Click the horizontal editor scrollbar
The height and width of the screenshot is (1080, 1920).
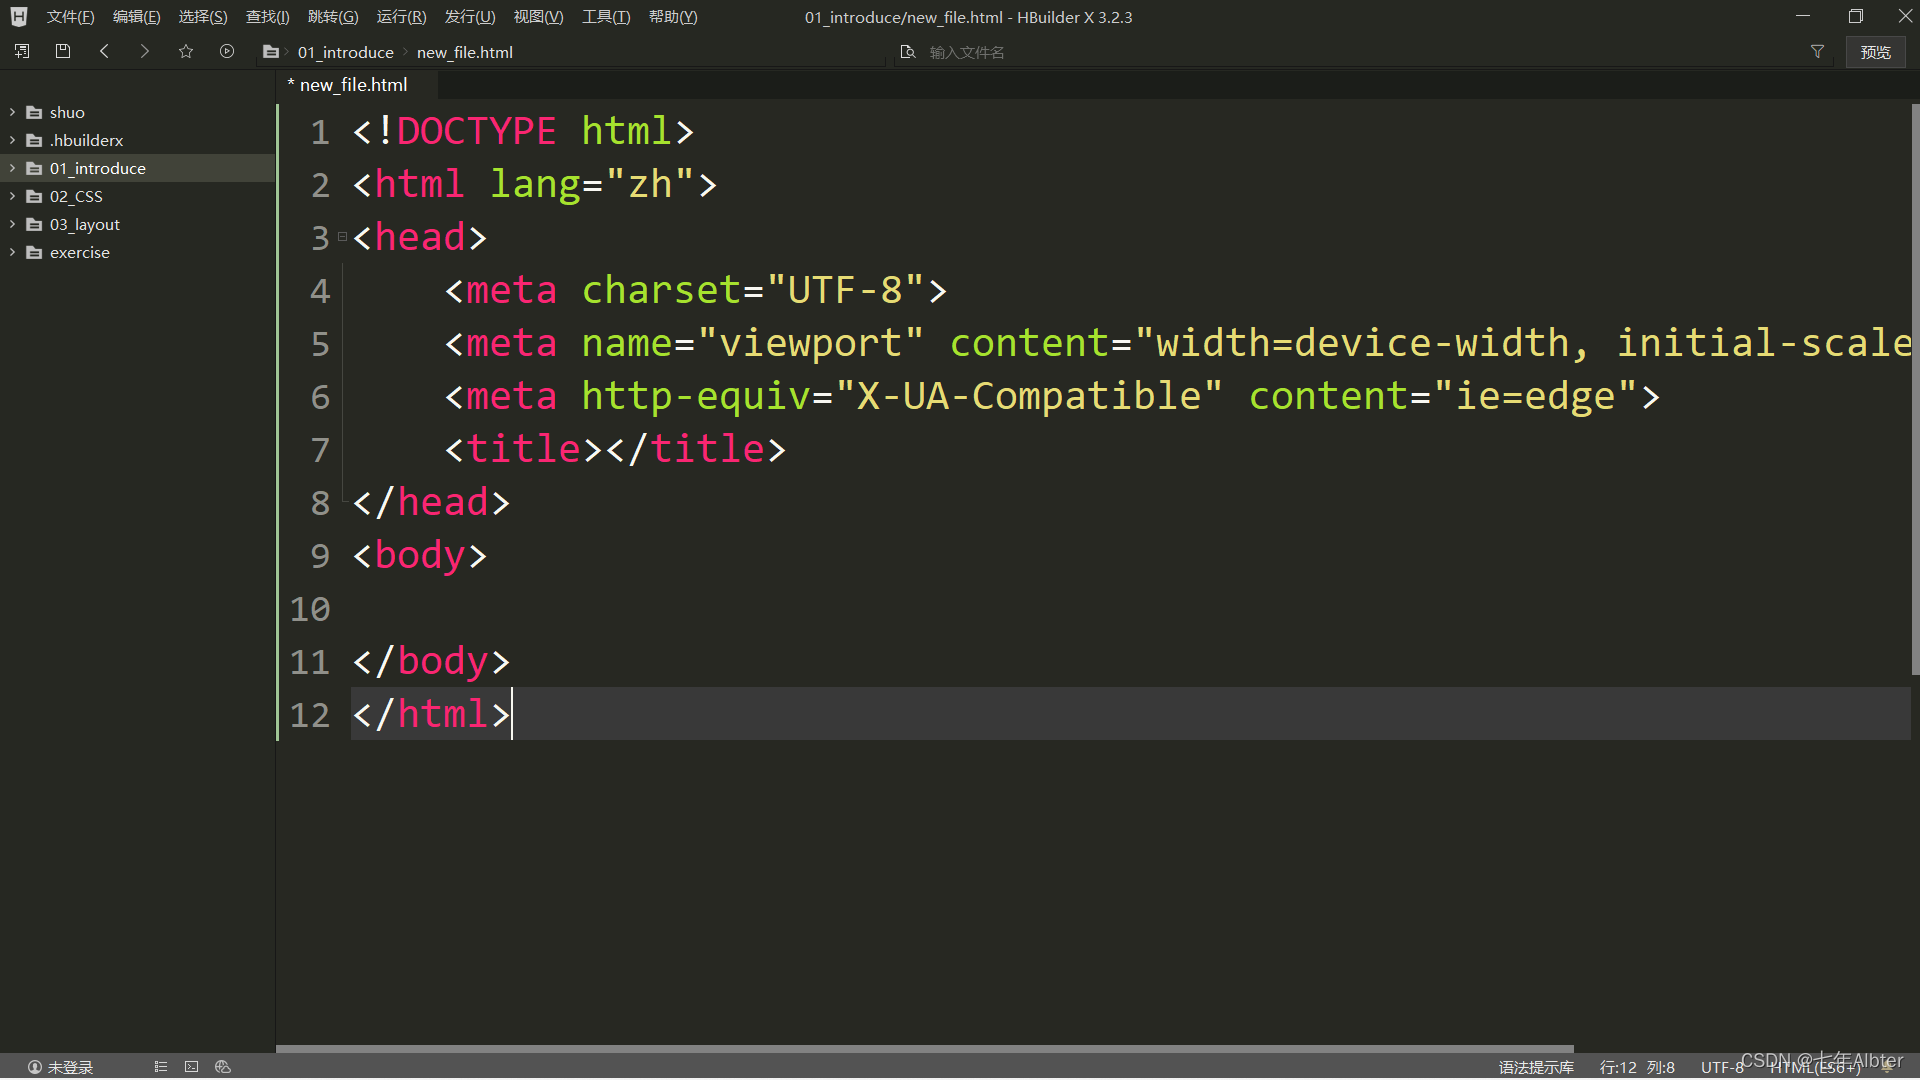(x=924, y=1049)
